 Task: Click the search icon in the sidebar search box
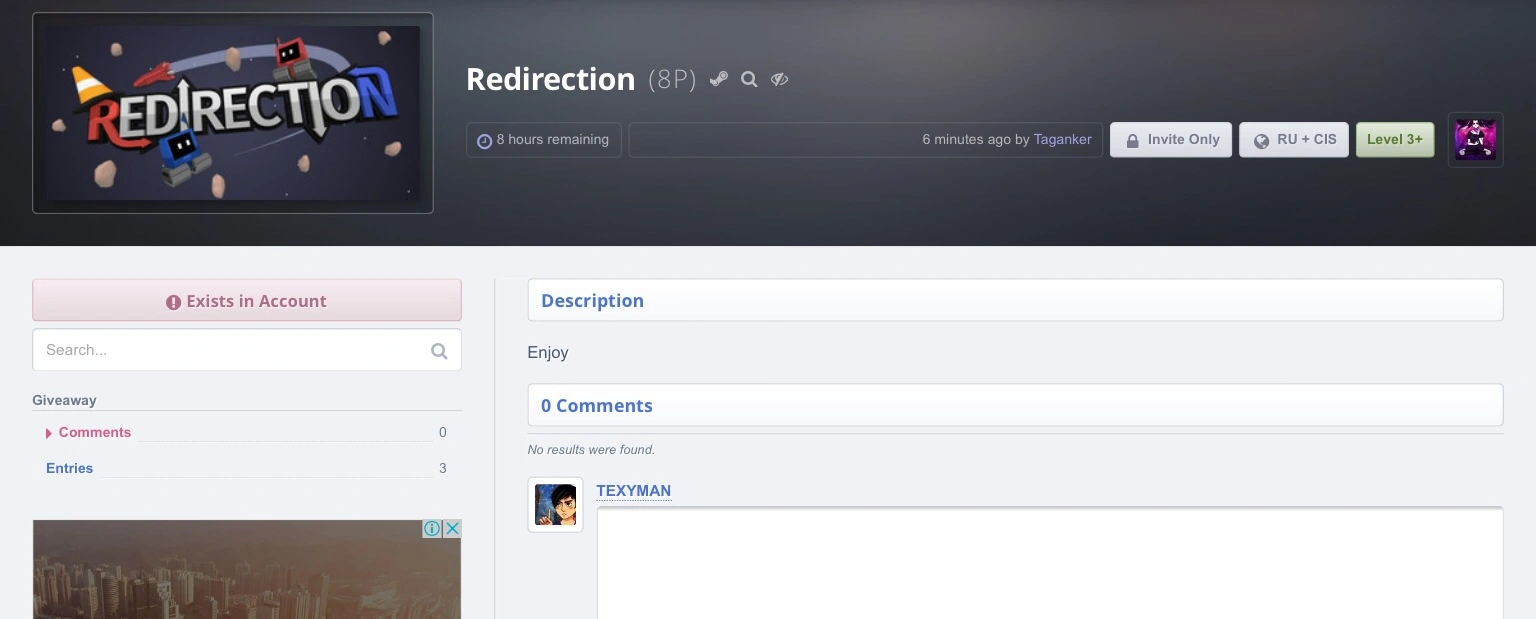tap(439, 350)
